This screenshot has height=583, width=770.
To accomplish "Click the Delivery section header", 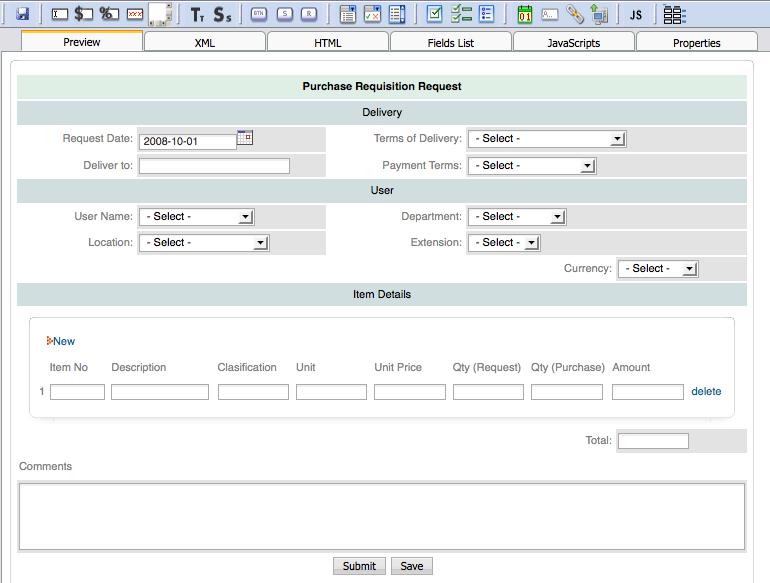I will tap(382, 112).
